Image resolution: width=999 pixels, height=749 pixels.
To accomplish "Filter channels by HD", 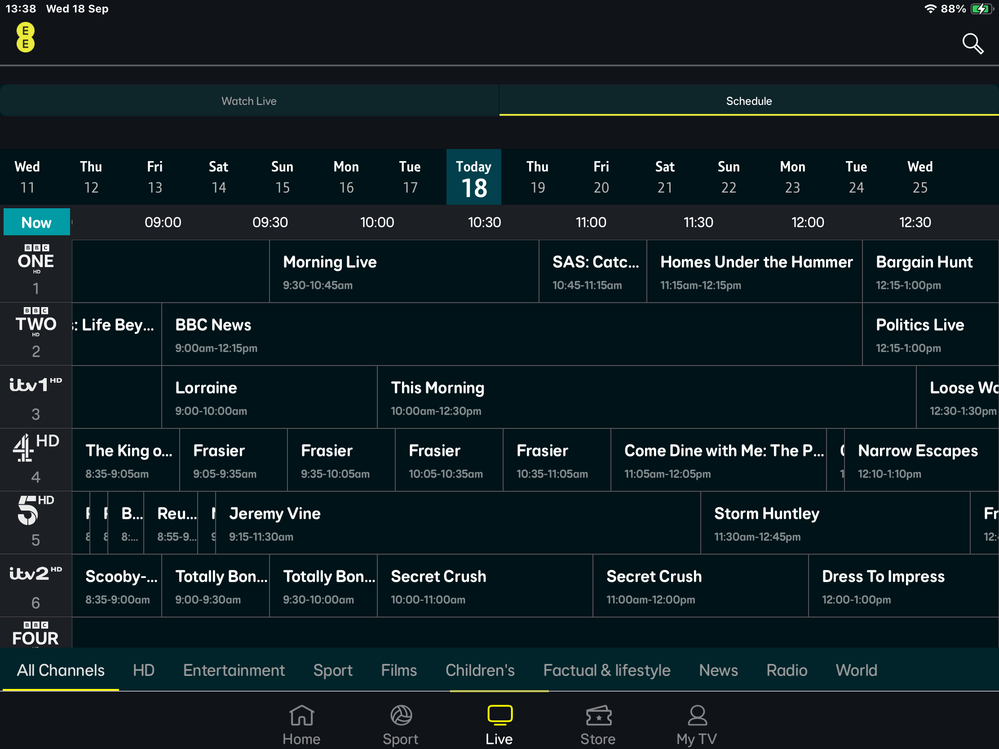I will (x=143, y=670).
